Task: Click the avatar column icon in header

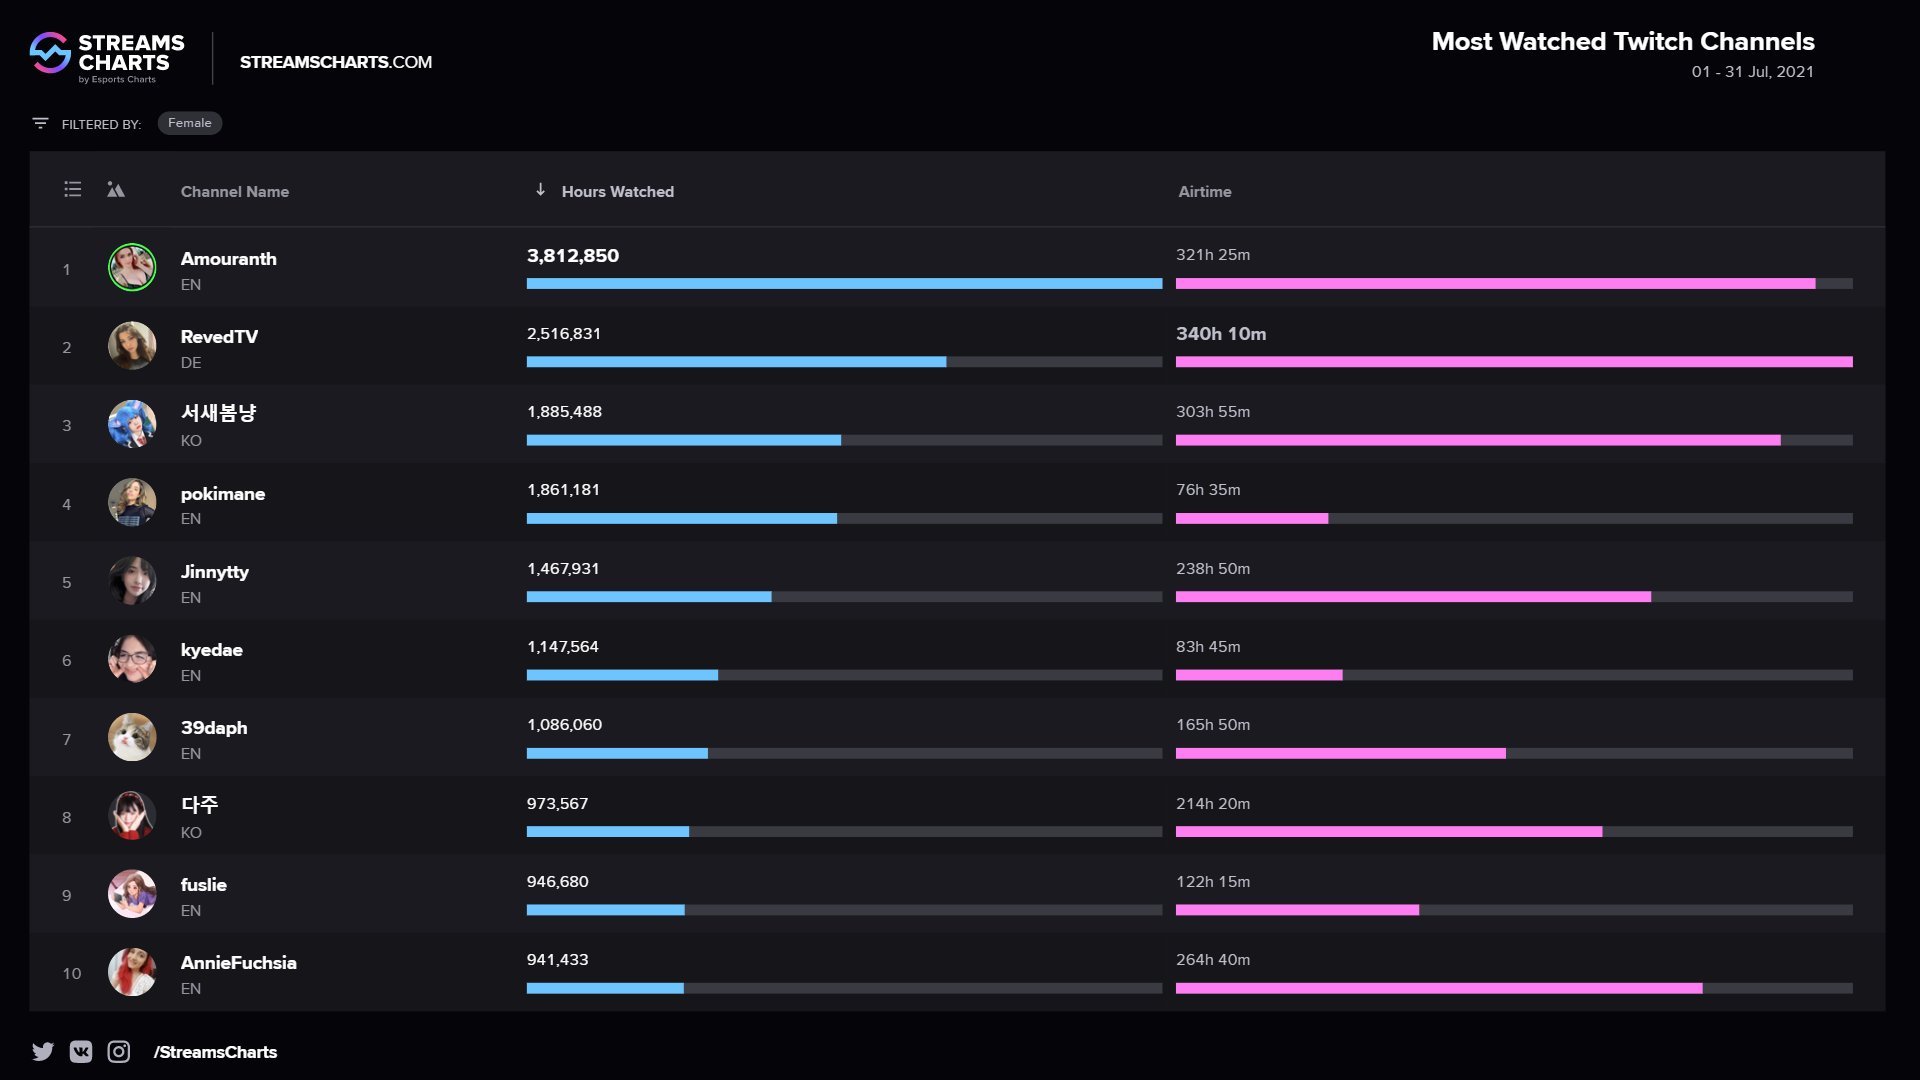Action: 116,190
